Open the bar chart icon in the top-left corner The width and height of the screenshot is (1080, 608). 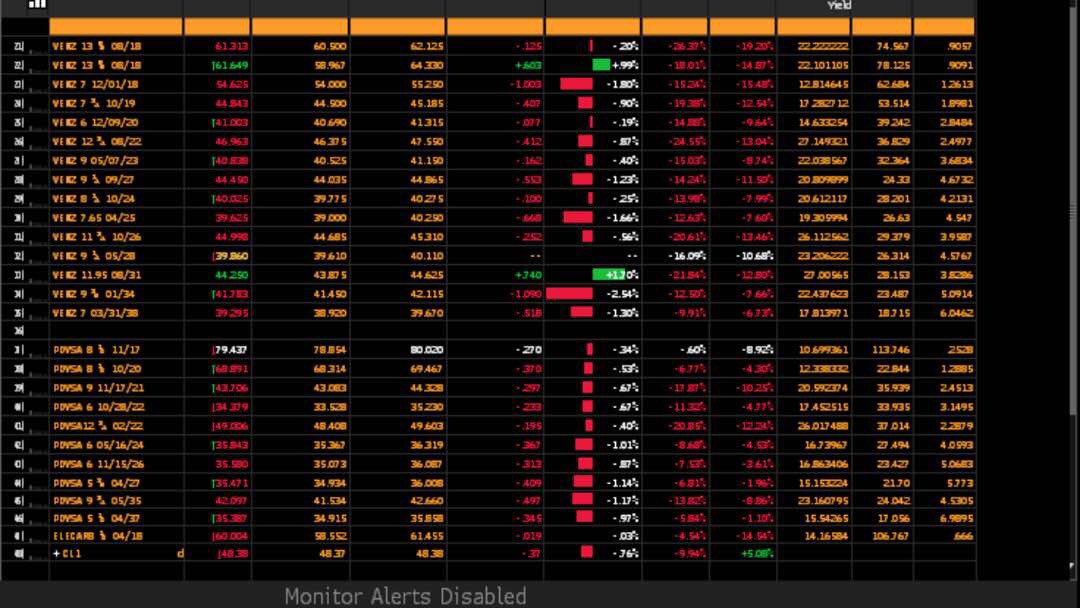pos(37,4)
